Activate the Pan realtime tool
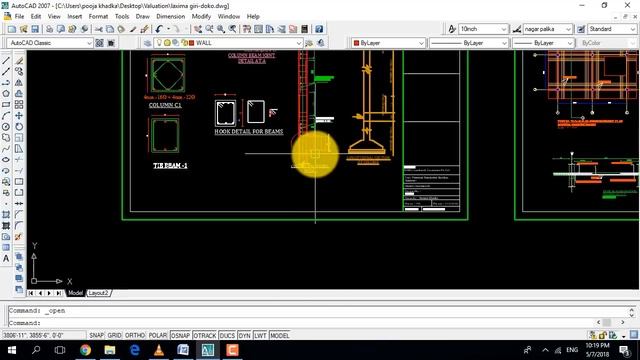Screen dimensions: 640x360 click(198, 29)
